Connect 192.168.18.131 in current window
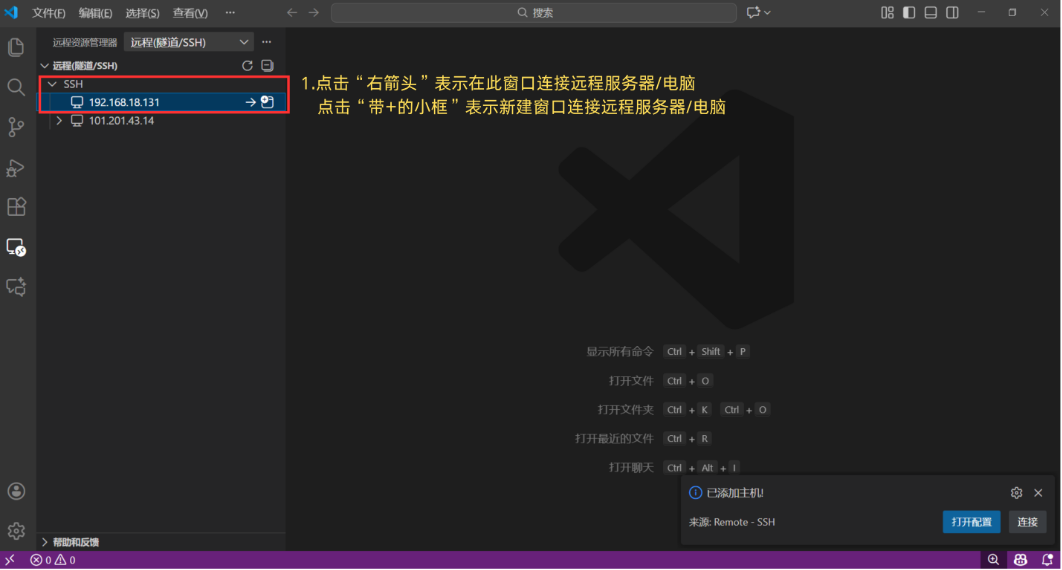This screenshot has height=570, width=1062. [x=251, y=102]
